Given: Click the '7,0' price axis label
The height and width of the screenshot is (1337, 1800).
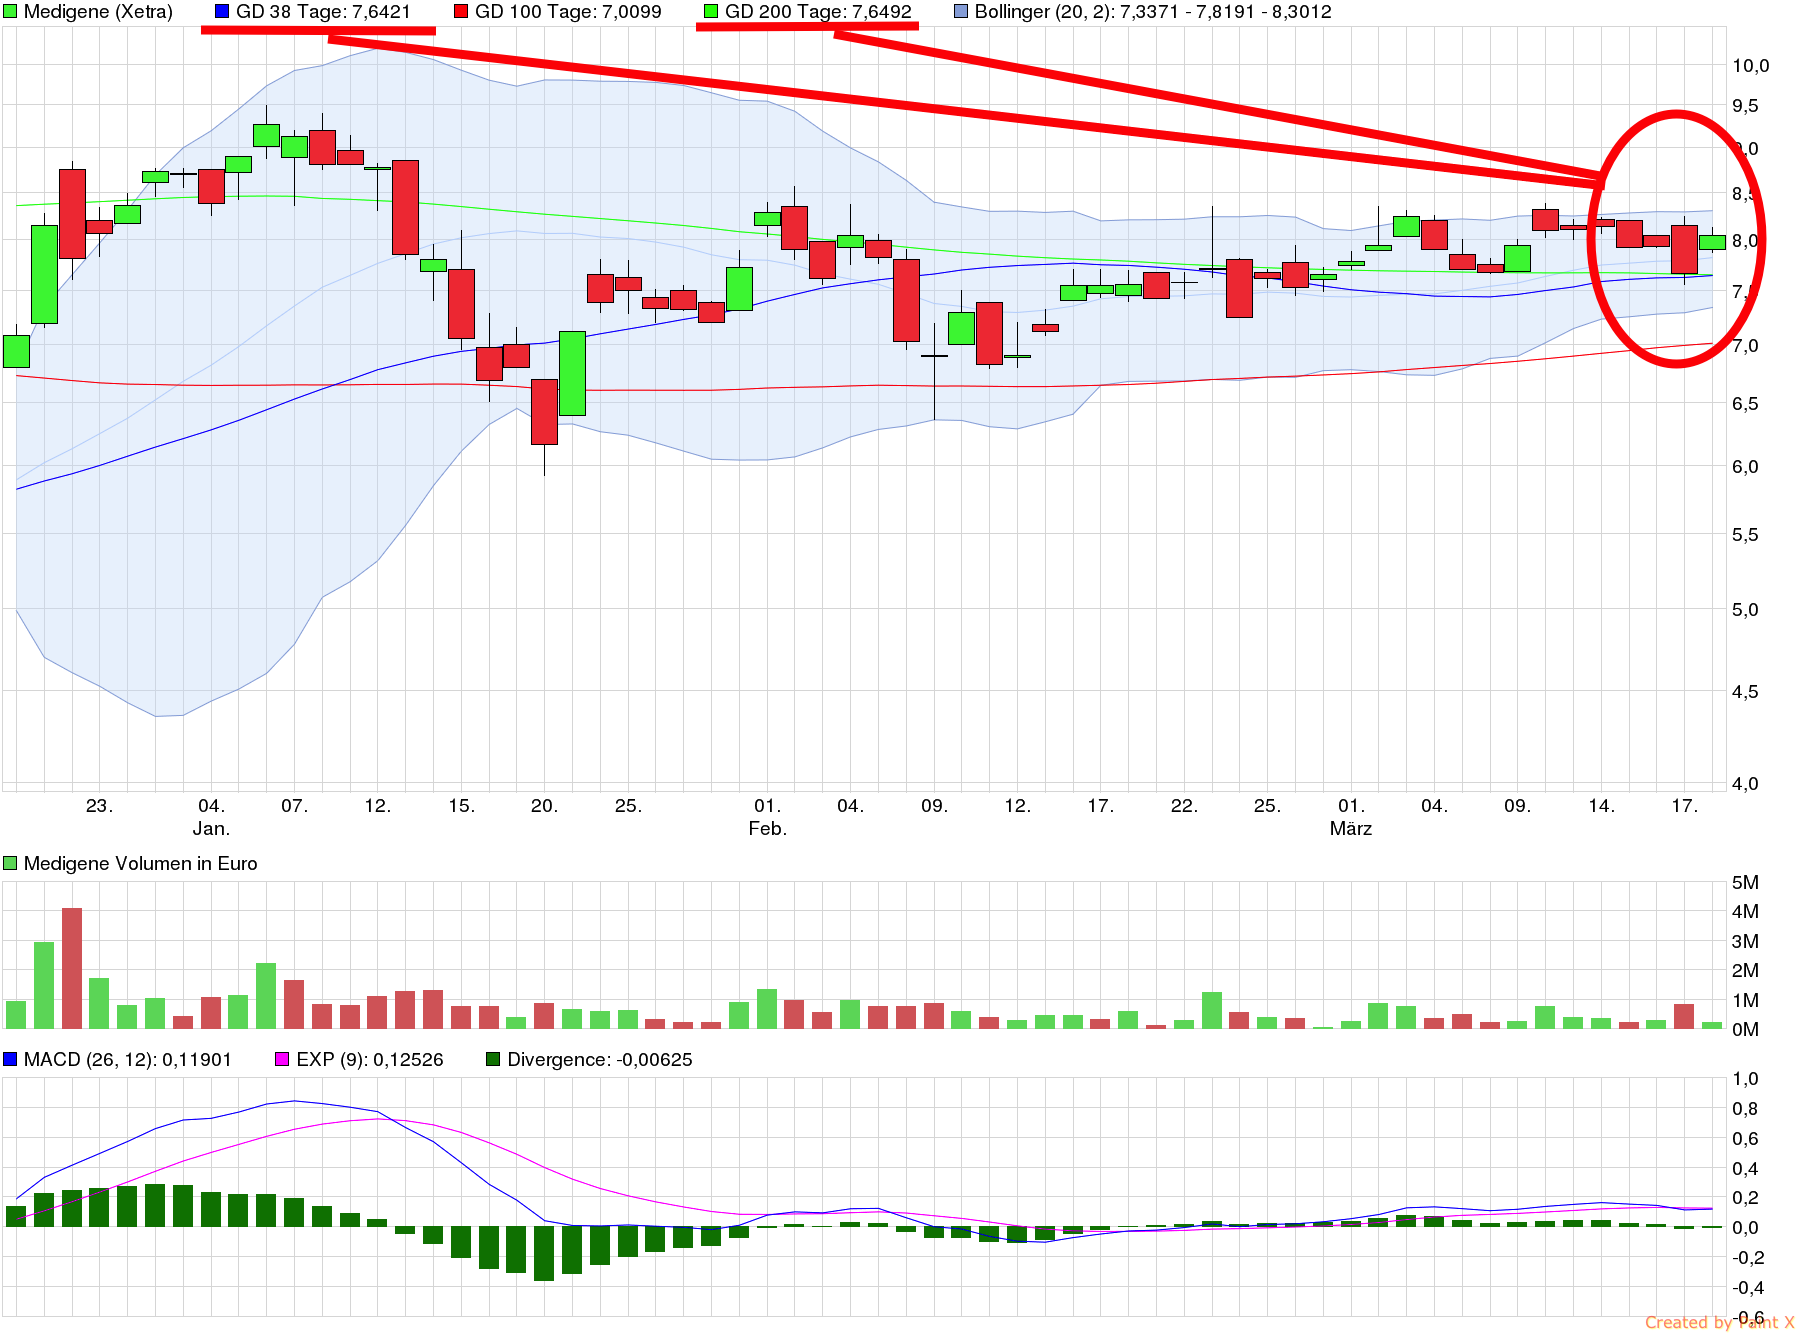Looking at the screenshot, I should coord(1745,346).
